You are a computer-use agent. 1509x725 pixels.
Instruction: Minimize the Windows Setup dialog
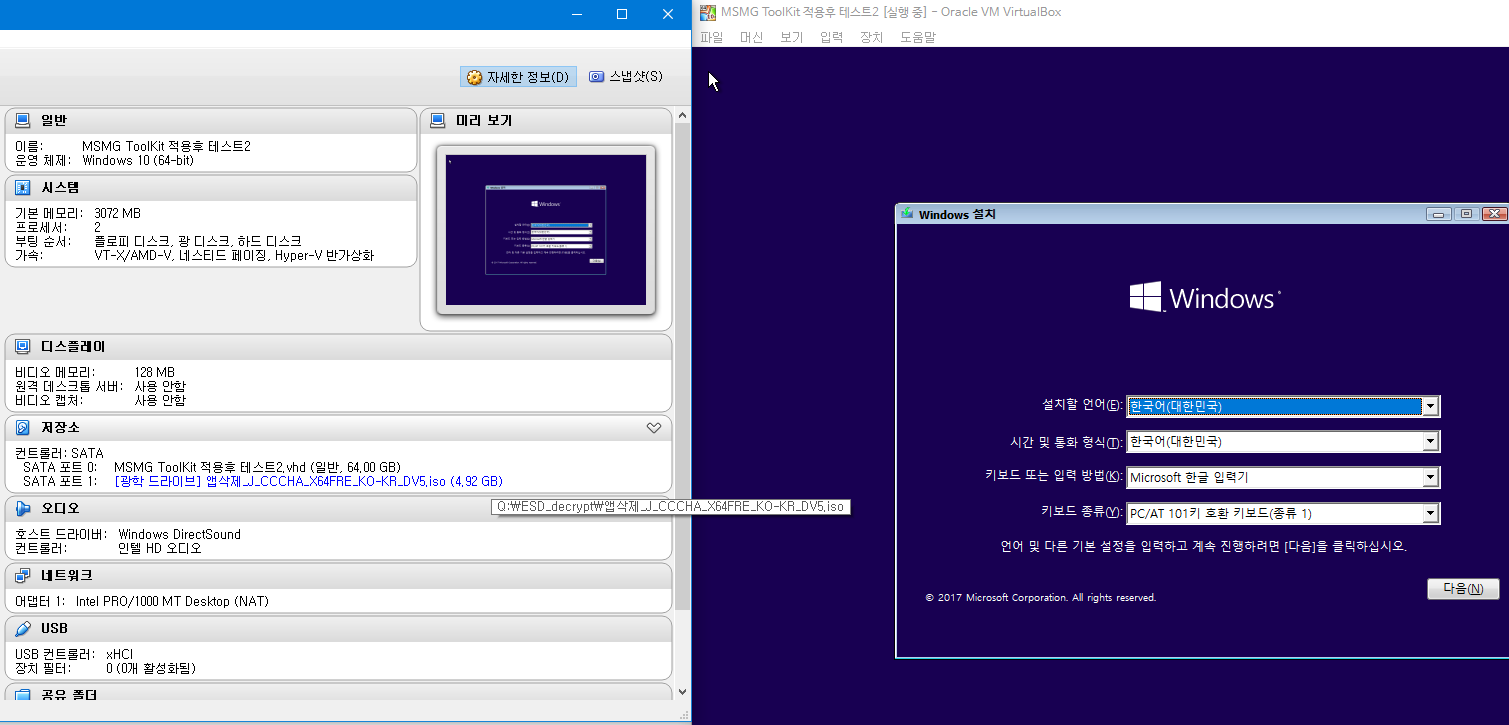1440,214
